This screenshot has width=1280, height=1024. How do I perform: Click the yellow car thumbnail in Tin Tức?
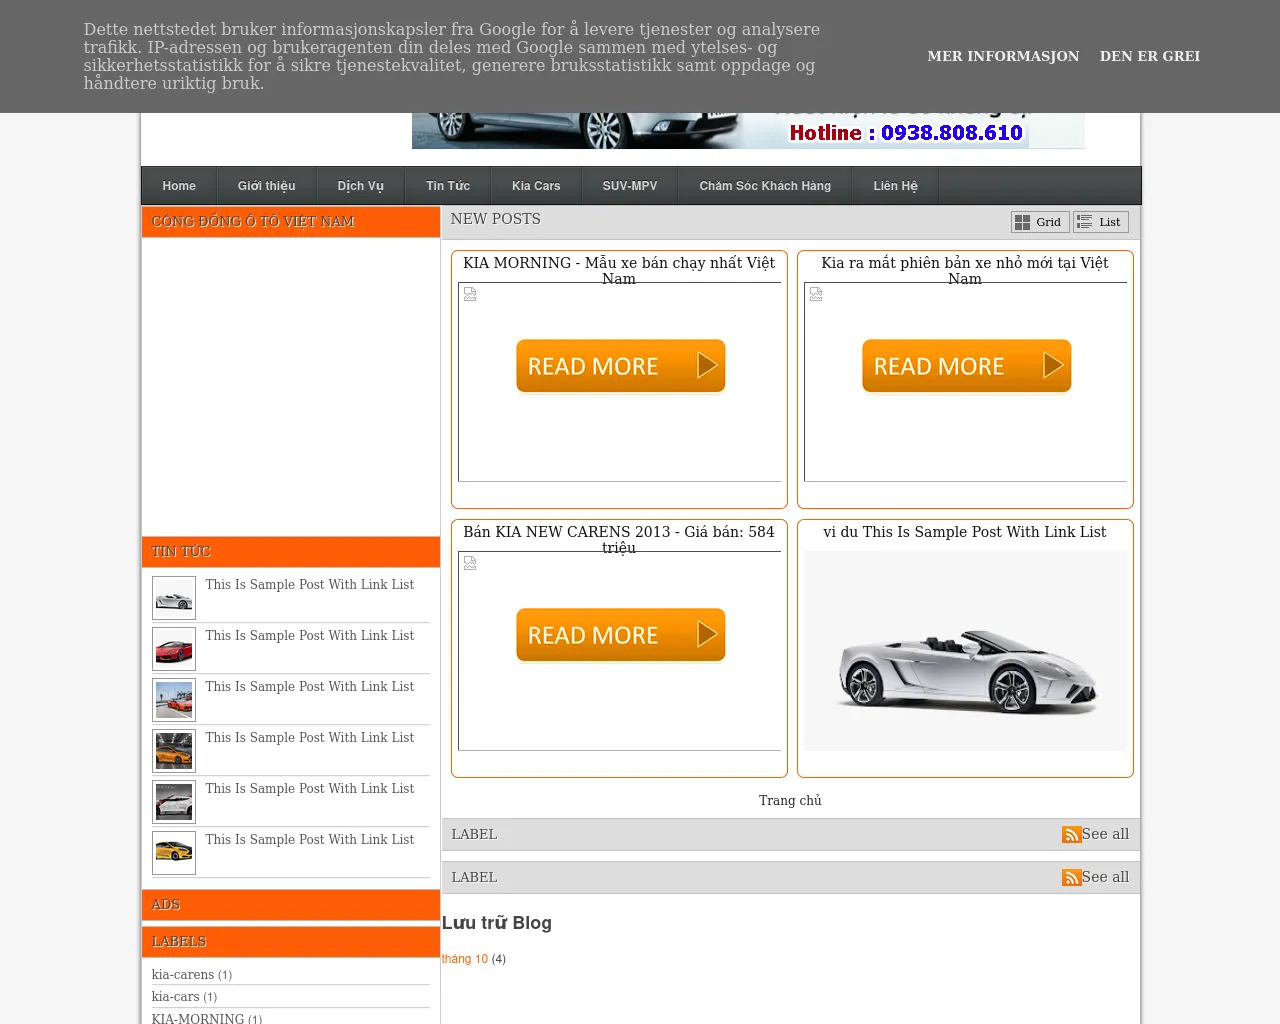(x=174, y=853)
